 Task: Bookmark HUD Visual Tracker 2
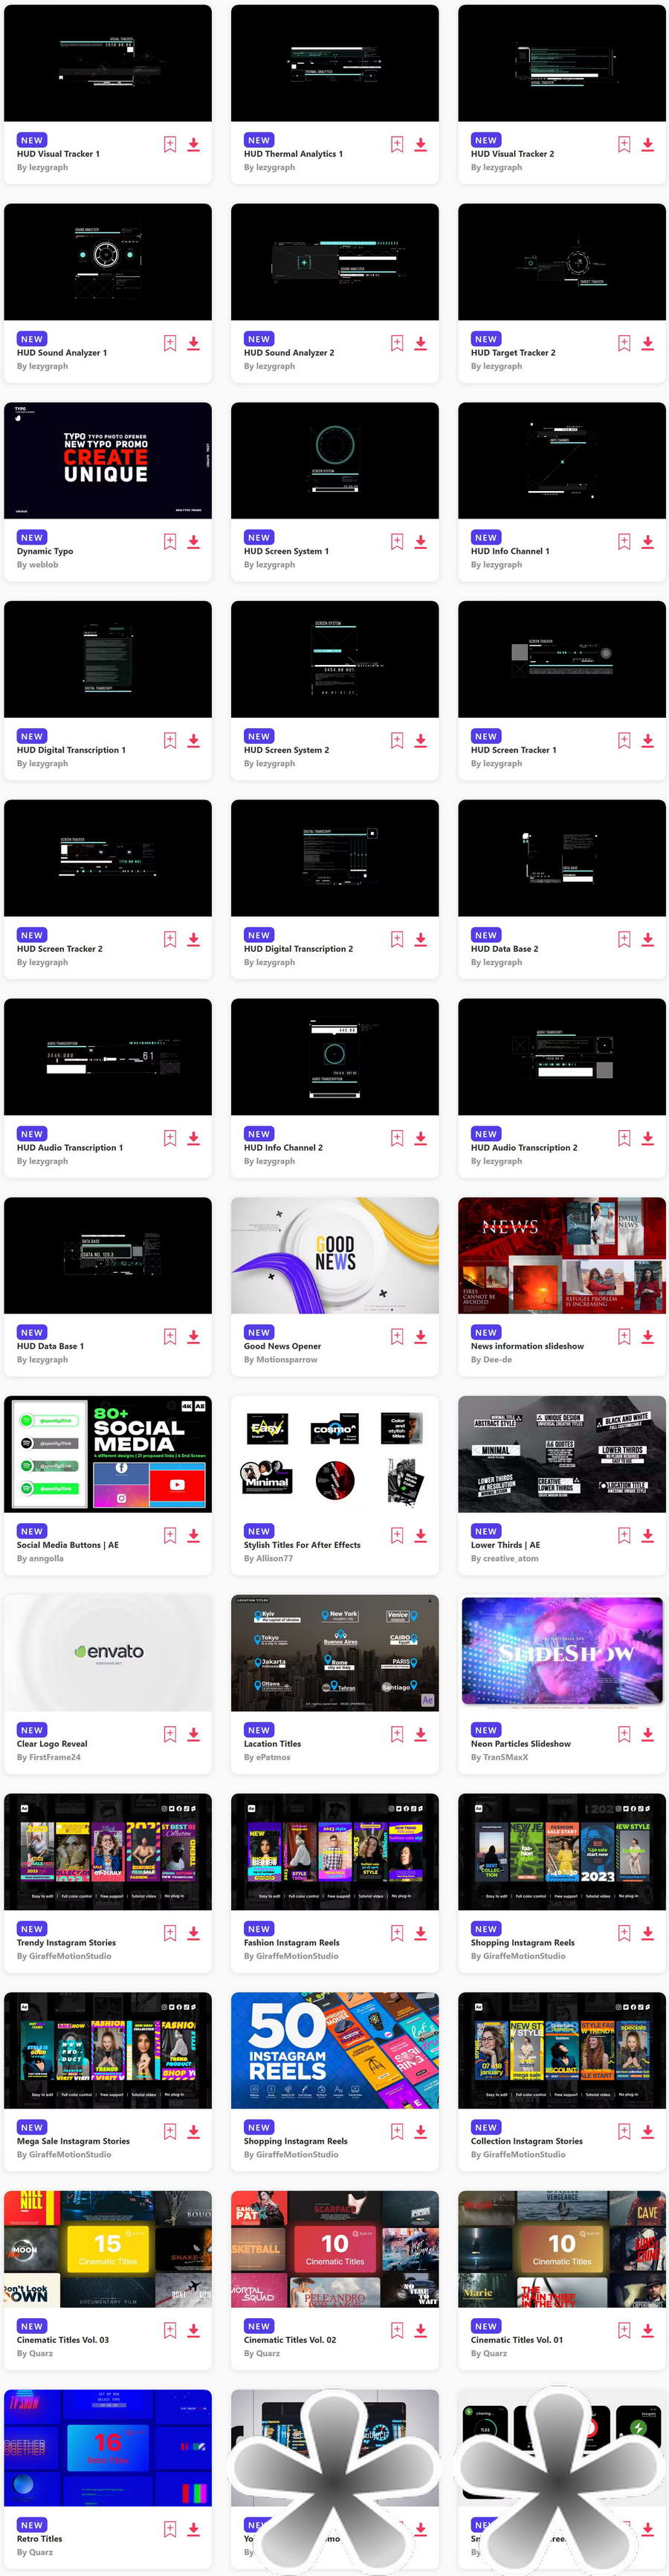click(624, 145)
